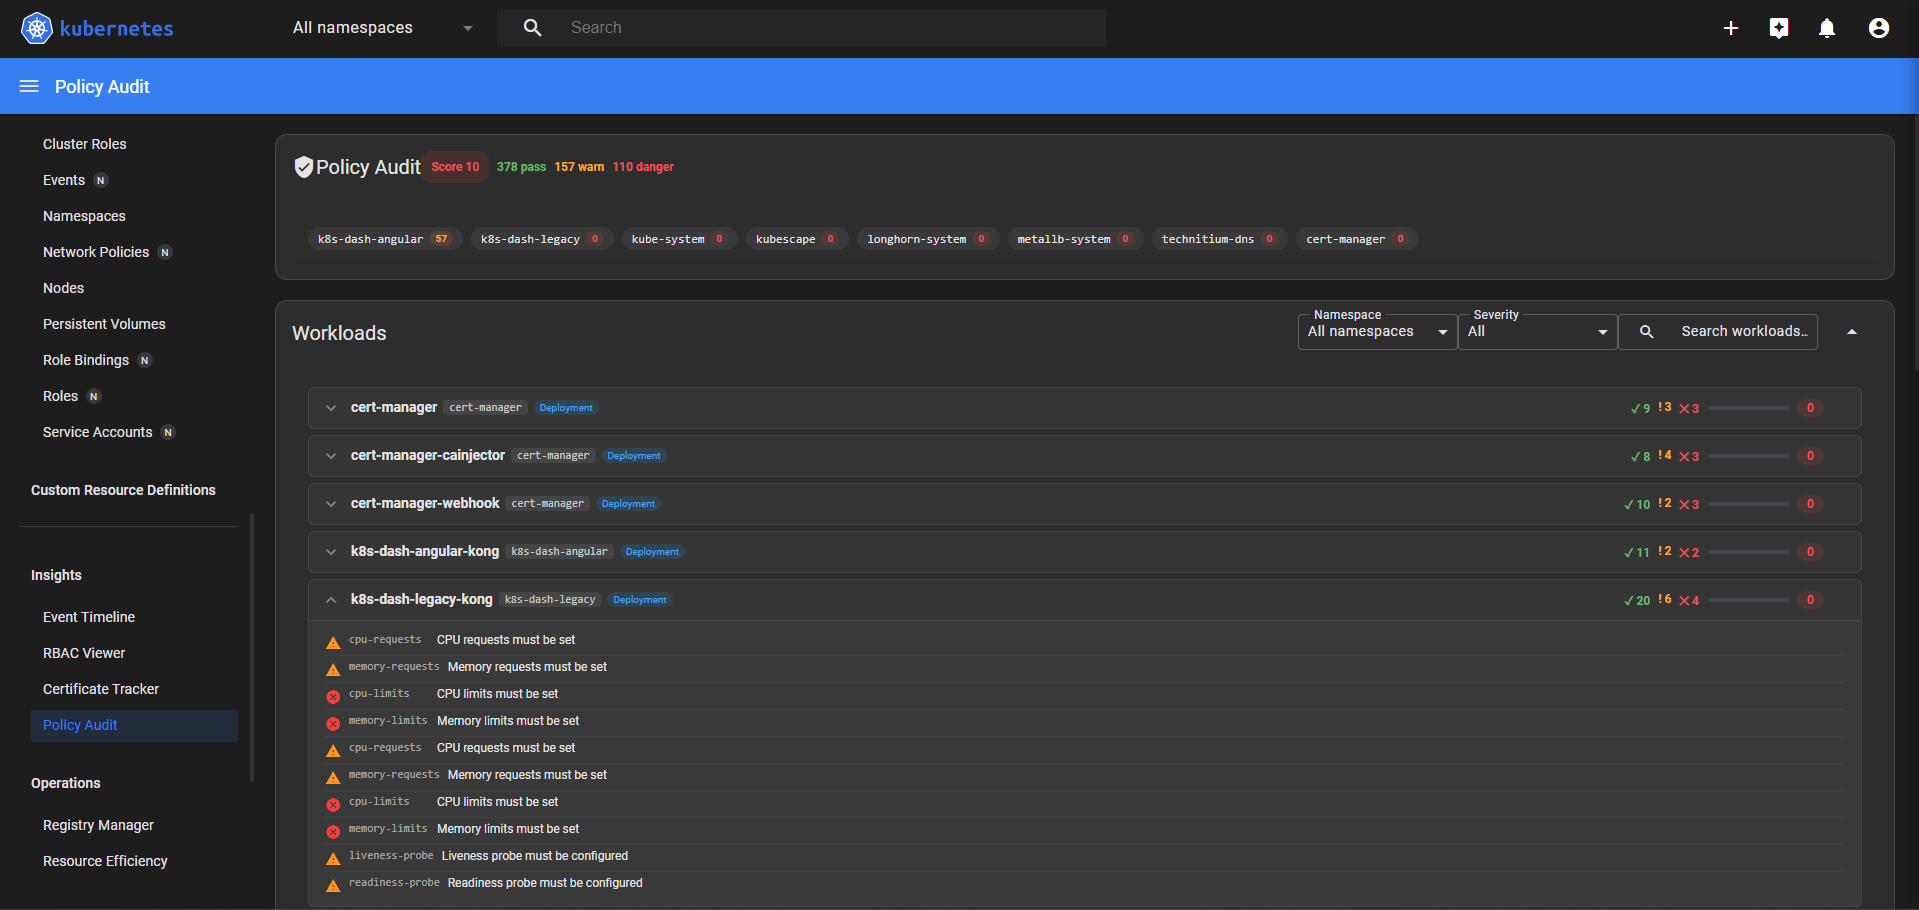Screen dimensions: 1919x910
Task: Open Resource Efficiency in the sidebar
Action: [105, 861]
